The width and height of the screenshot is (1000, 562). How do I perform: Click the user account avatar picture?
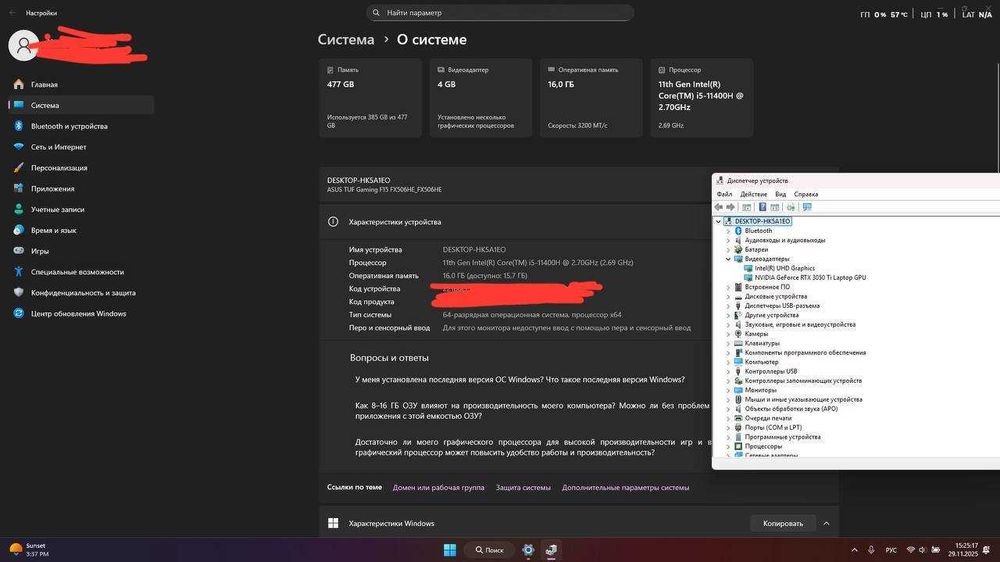(x=24, y=45)
